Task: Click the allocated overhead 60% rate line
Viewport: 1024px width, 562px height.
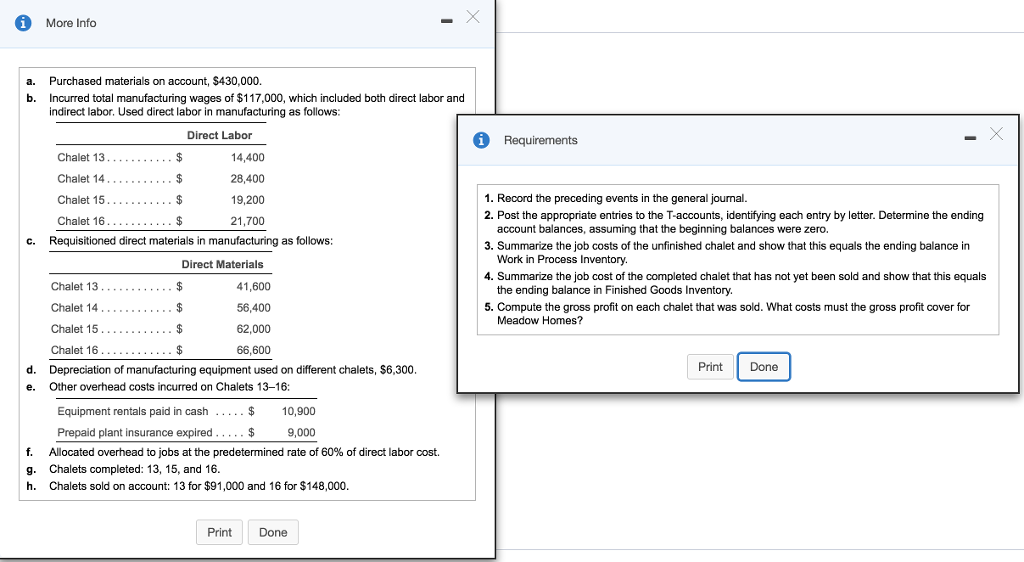Action: tap(244, 452)
